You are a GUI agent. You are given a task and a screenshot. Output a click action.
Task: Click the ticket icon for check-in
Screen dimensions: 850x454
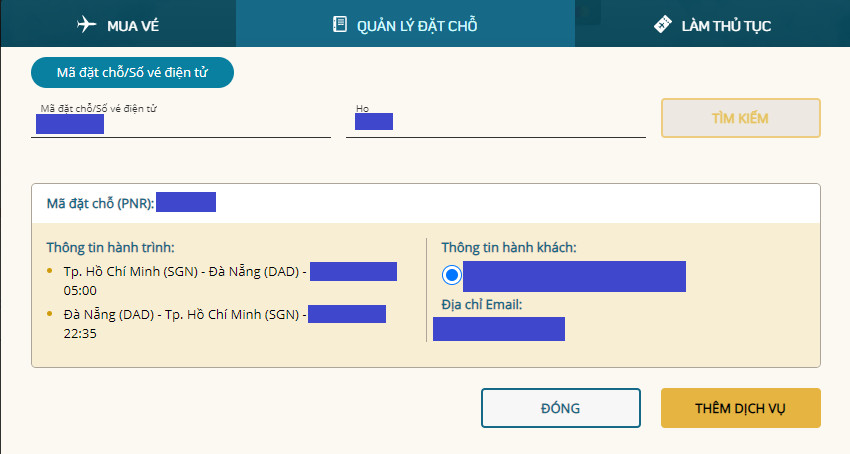point(662,25)
